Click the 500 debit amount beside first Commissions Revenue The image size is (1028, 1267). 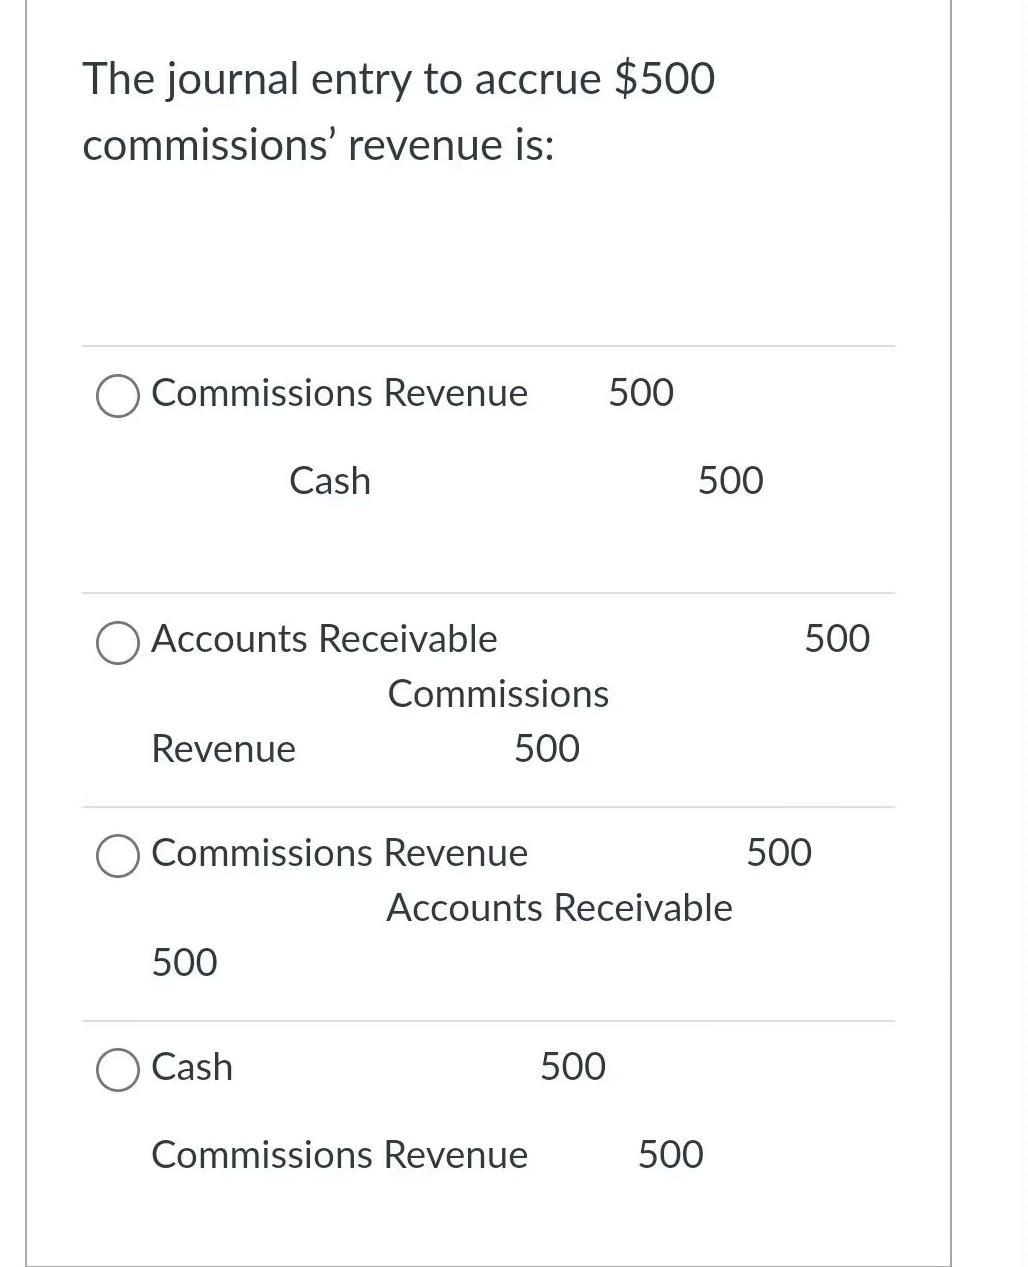tap(641, 393)
